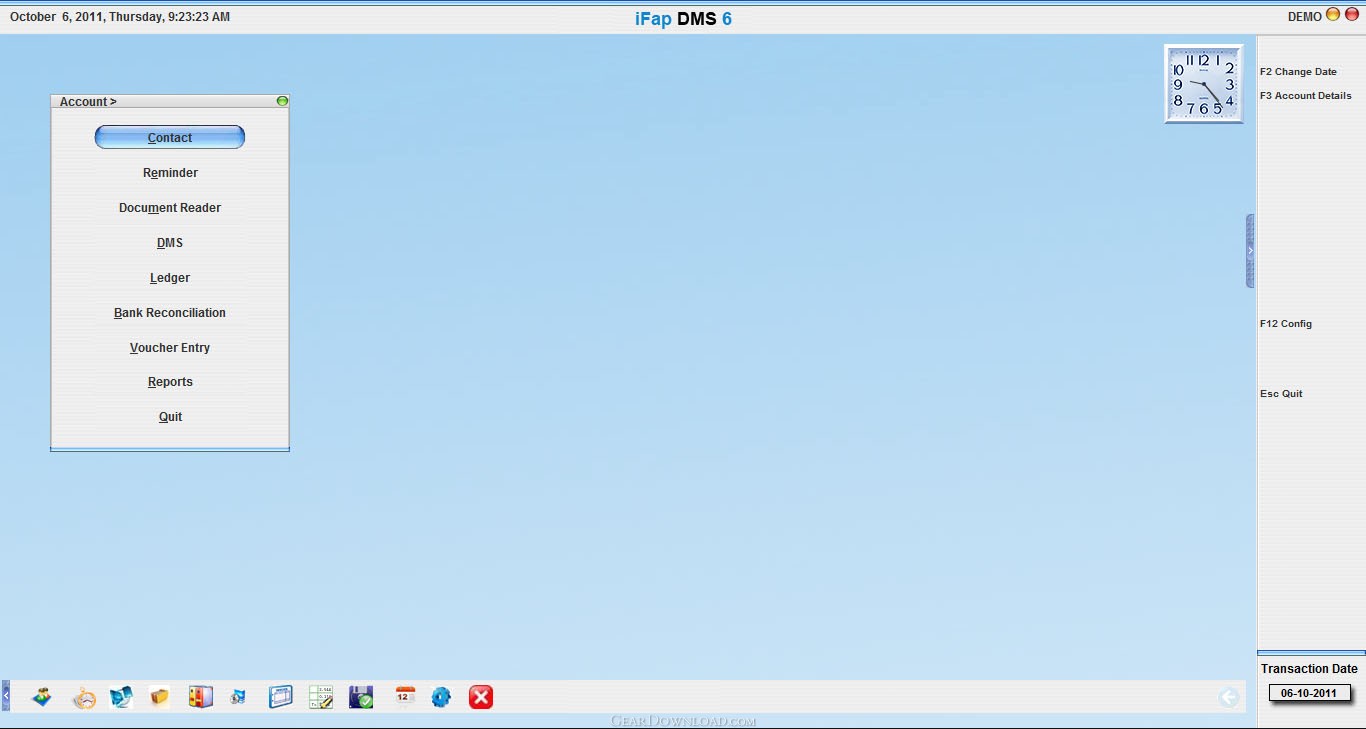
Task: Select the Contact menu button
Action: (x=170, y=137)
